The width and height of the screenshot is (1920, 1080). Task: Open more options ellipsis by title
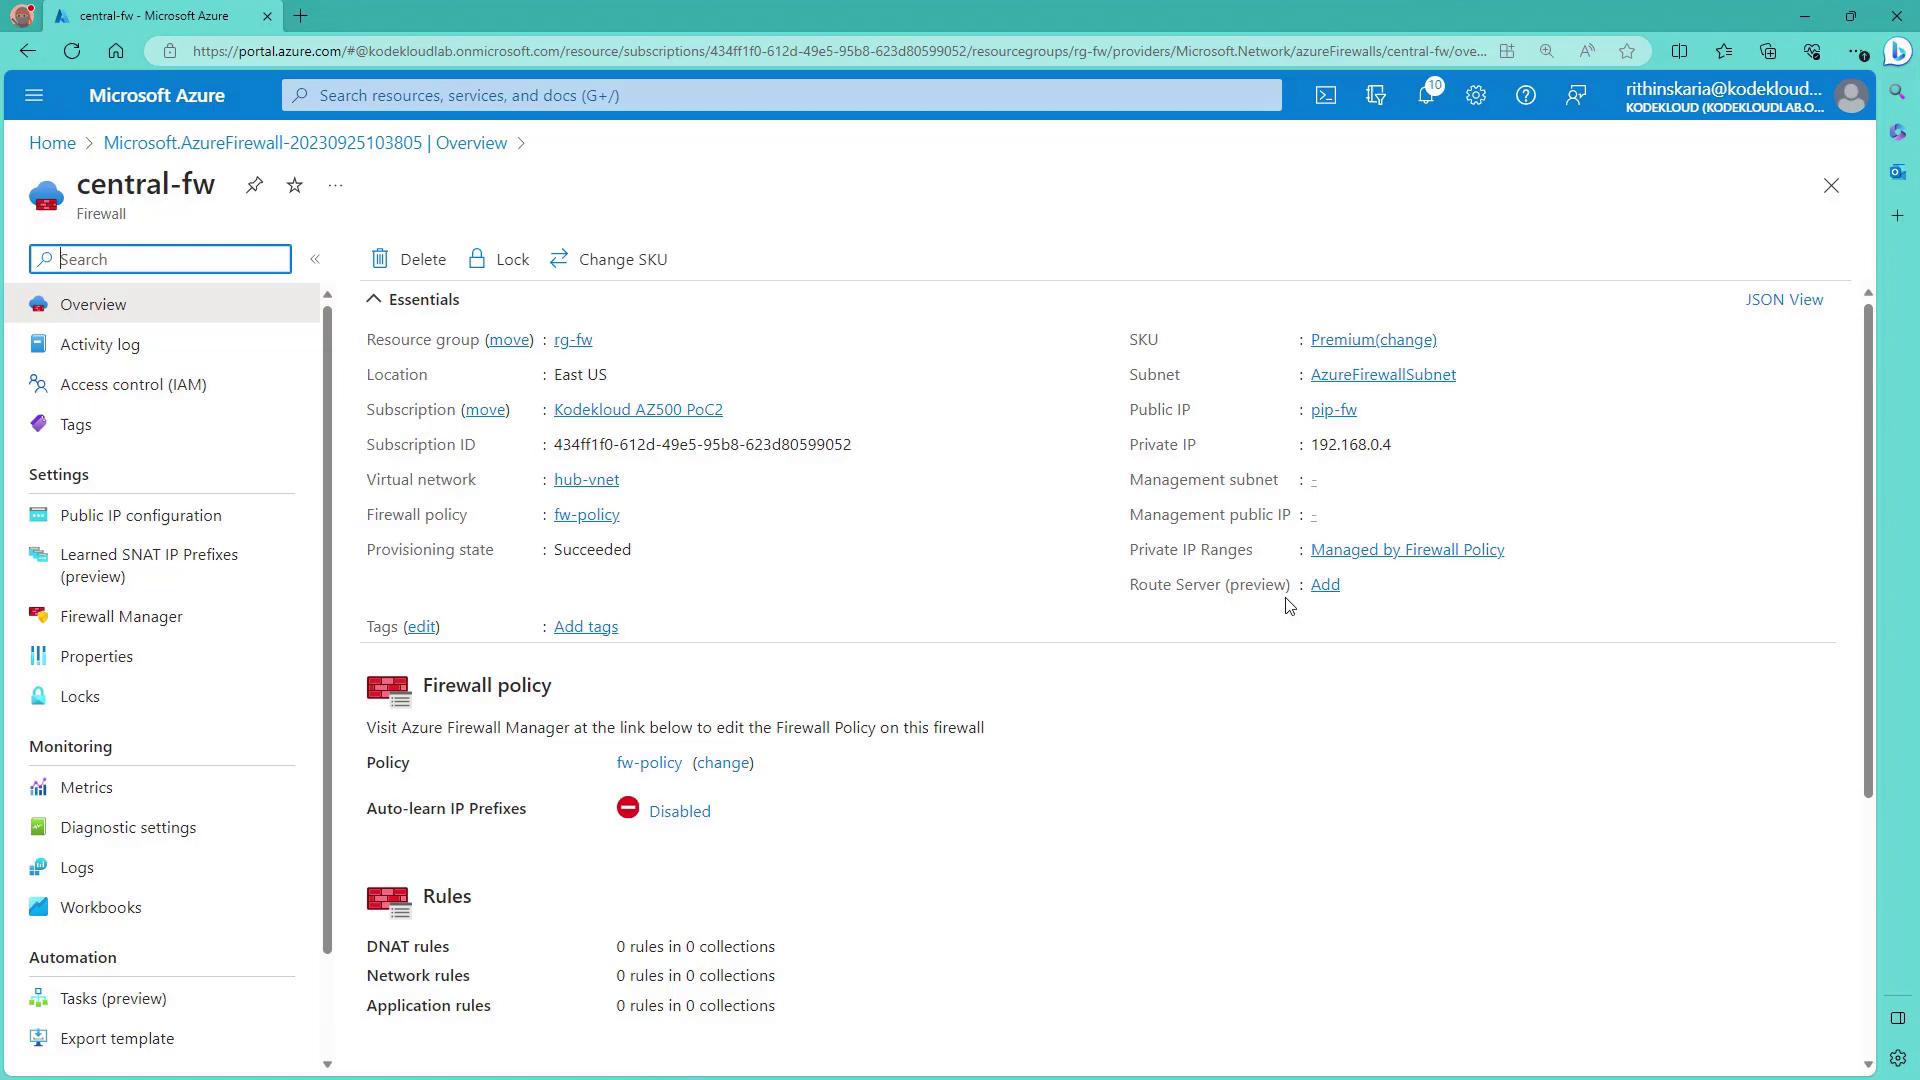pos(335,185)
